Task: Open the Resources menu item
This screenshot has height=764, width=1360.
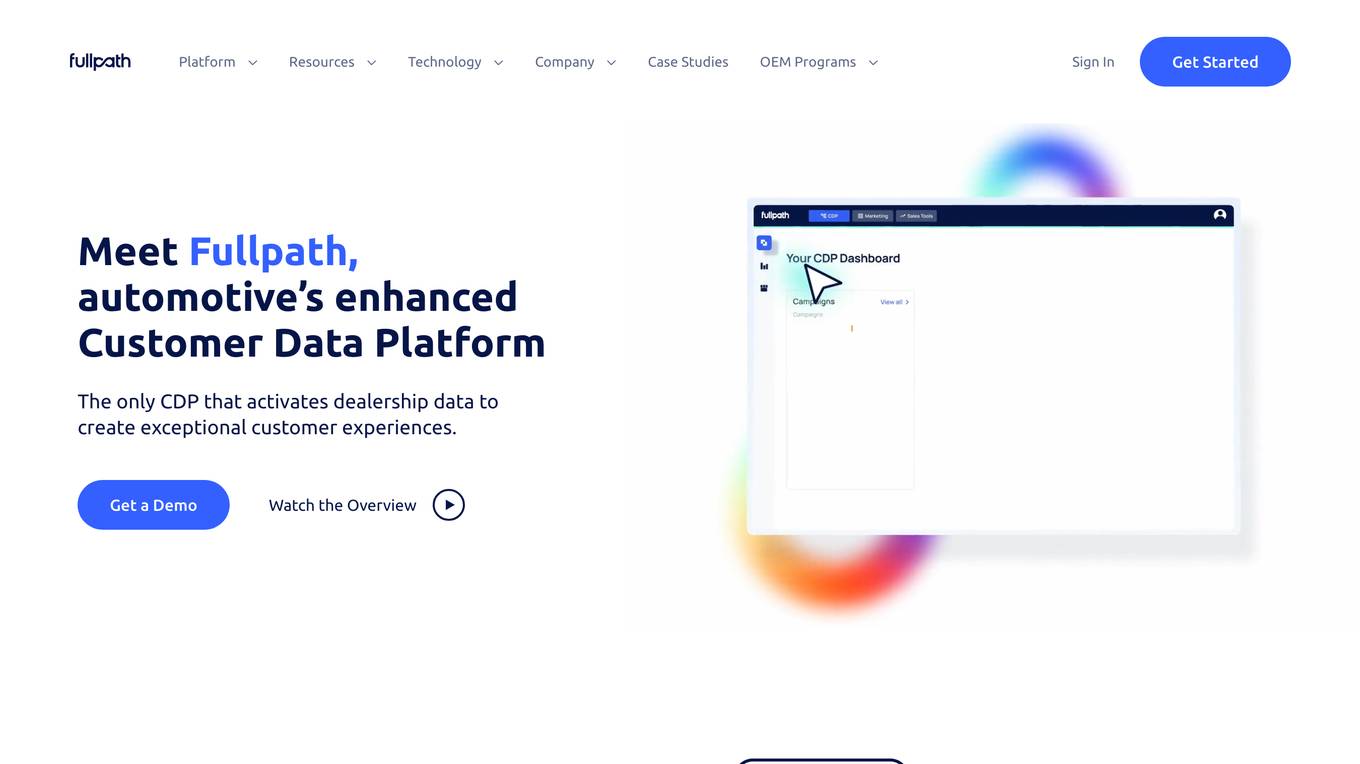Action: point(321,62)
